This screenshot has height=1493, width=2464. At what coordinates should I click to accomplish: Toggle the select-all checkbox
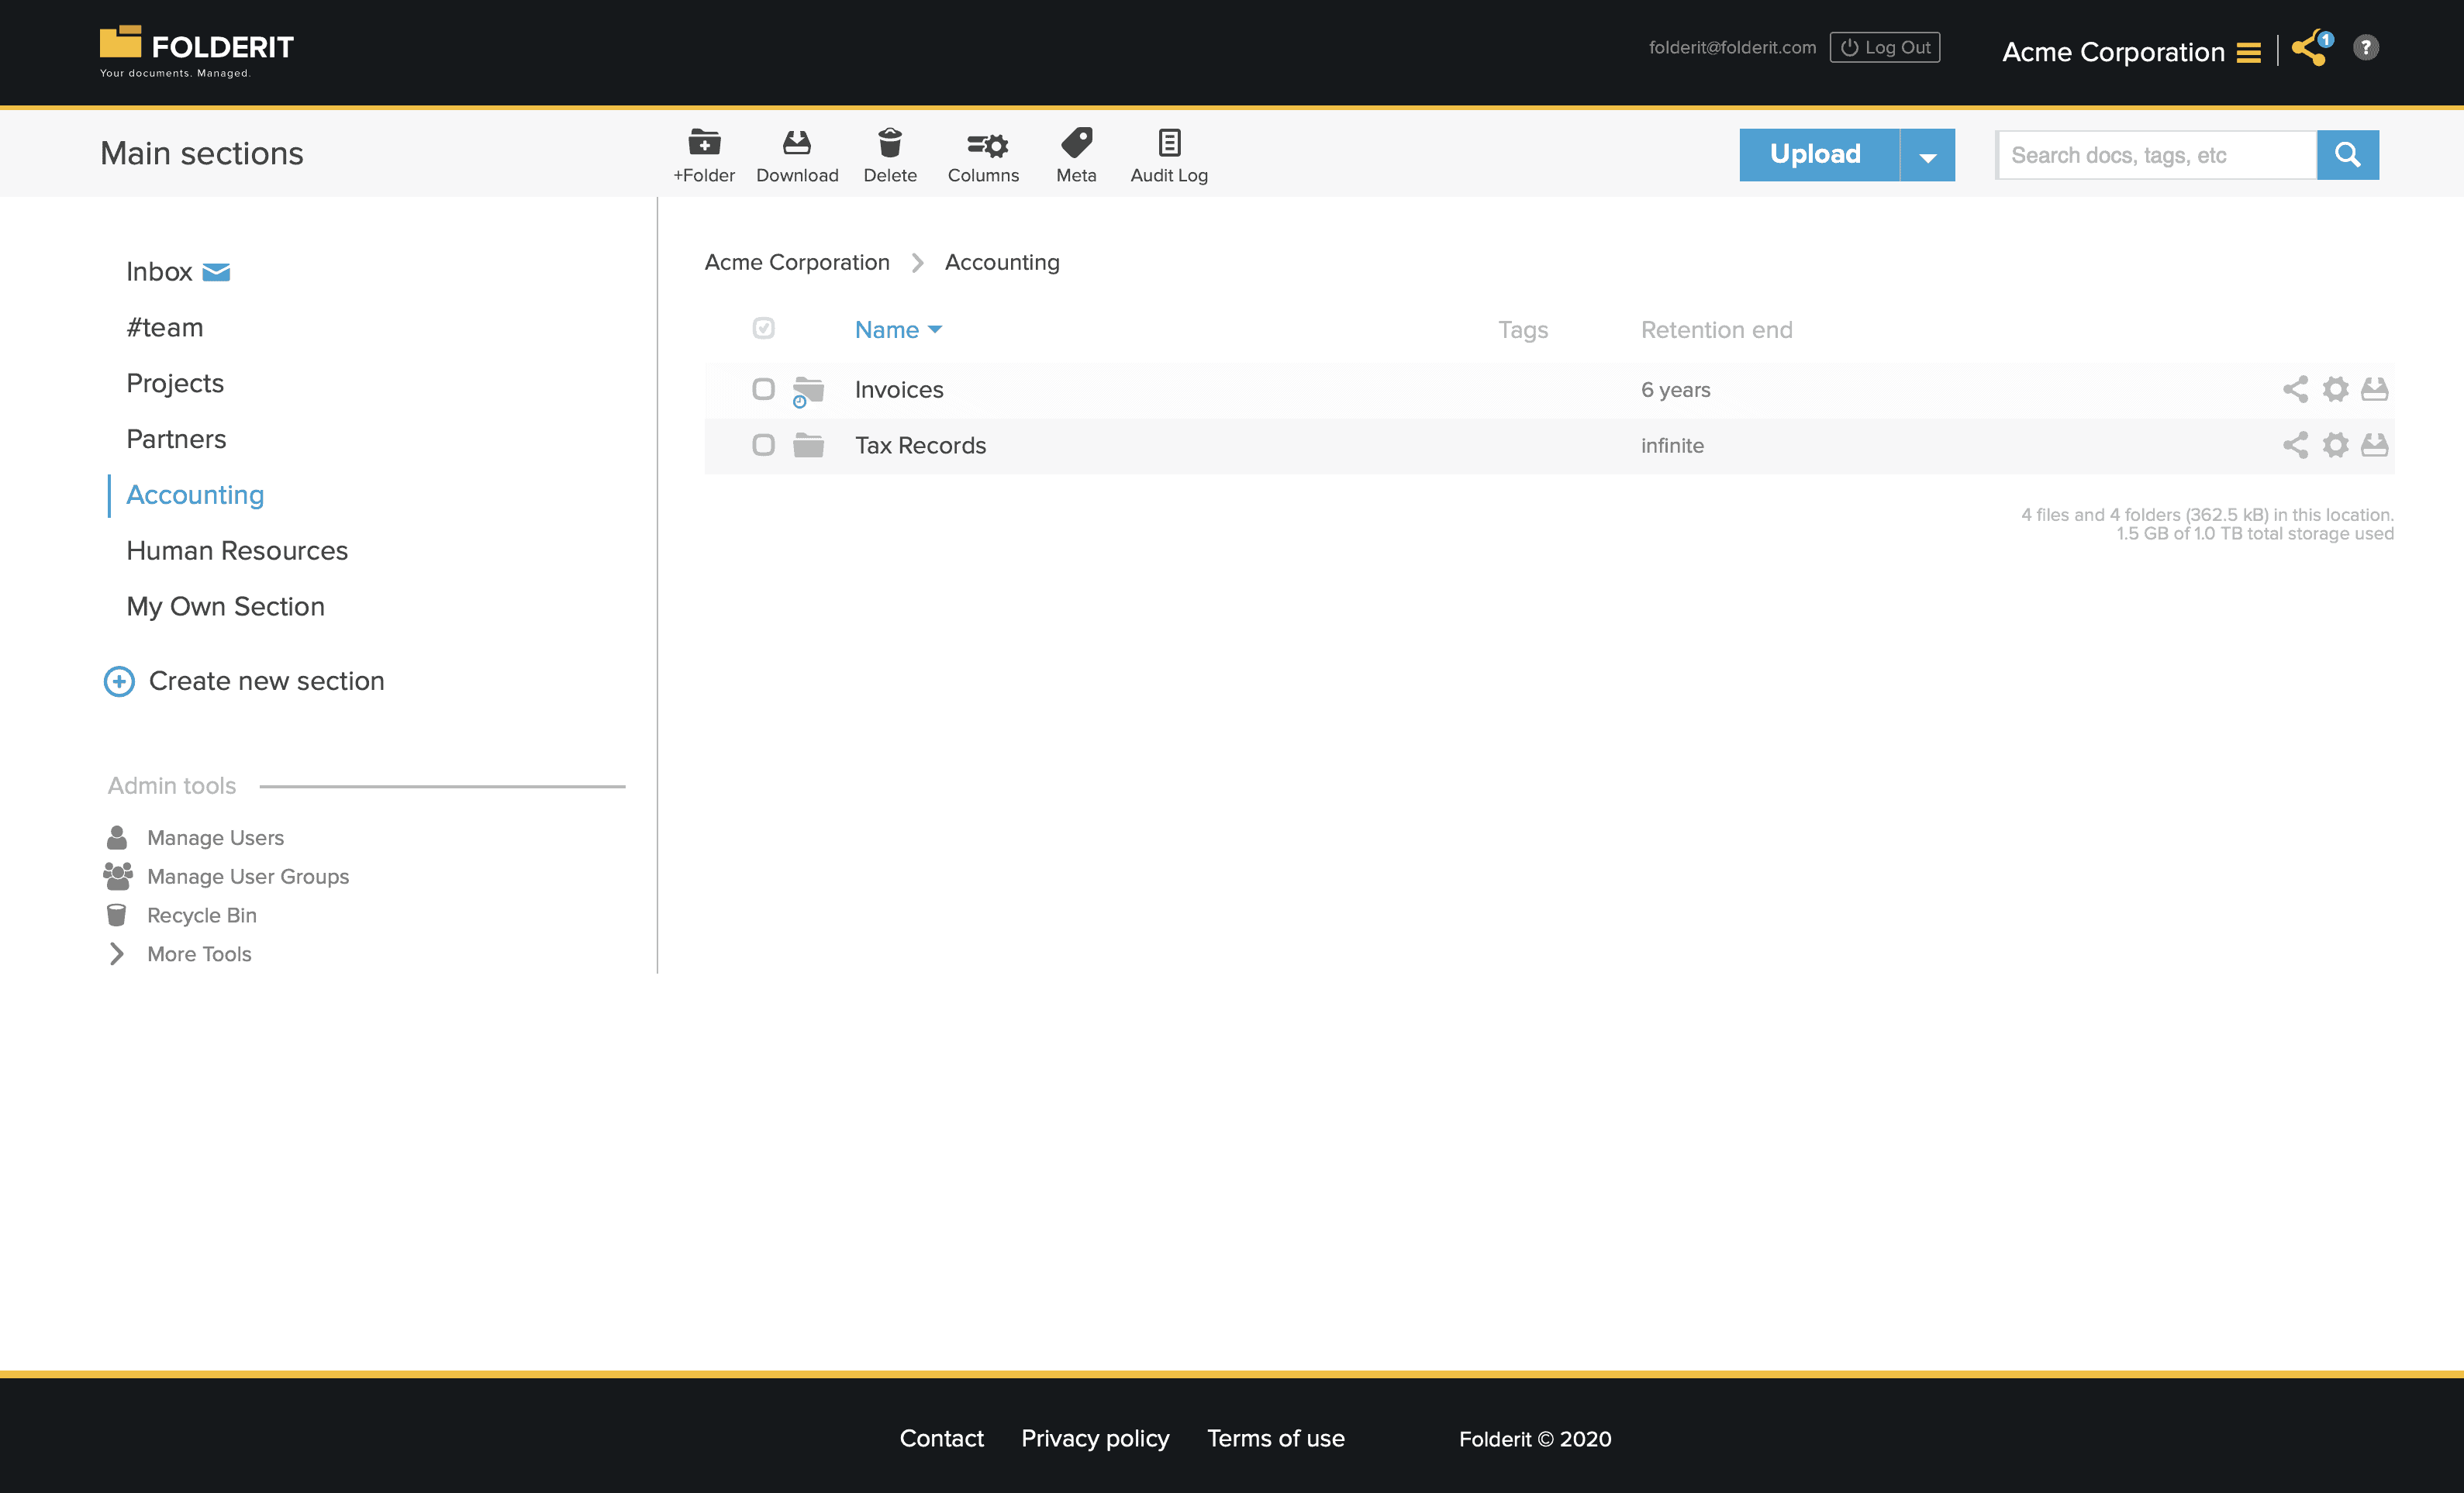point(763,328)
